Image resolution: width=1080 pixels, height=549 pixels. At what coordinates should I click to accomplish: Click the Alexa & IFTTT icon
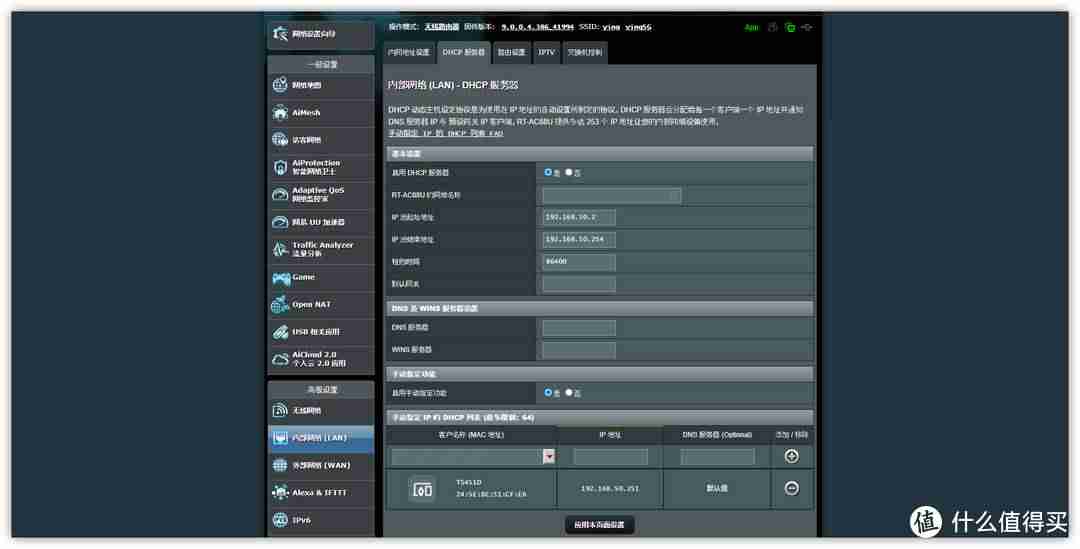point(280,493)
